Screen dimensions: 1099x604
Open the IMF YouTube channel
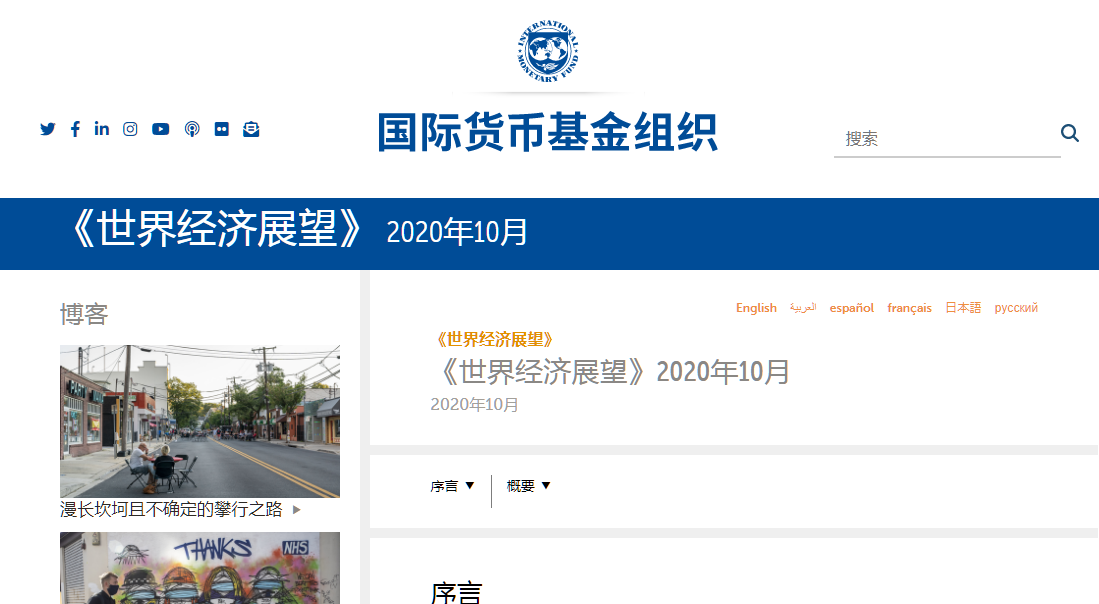[x=161, y=129]
